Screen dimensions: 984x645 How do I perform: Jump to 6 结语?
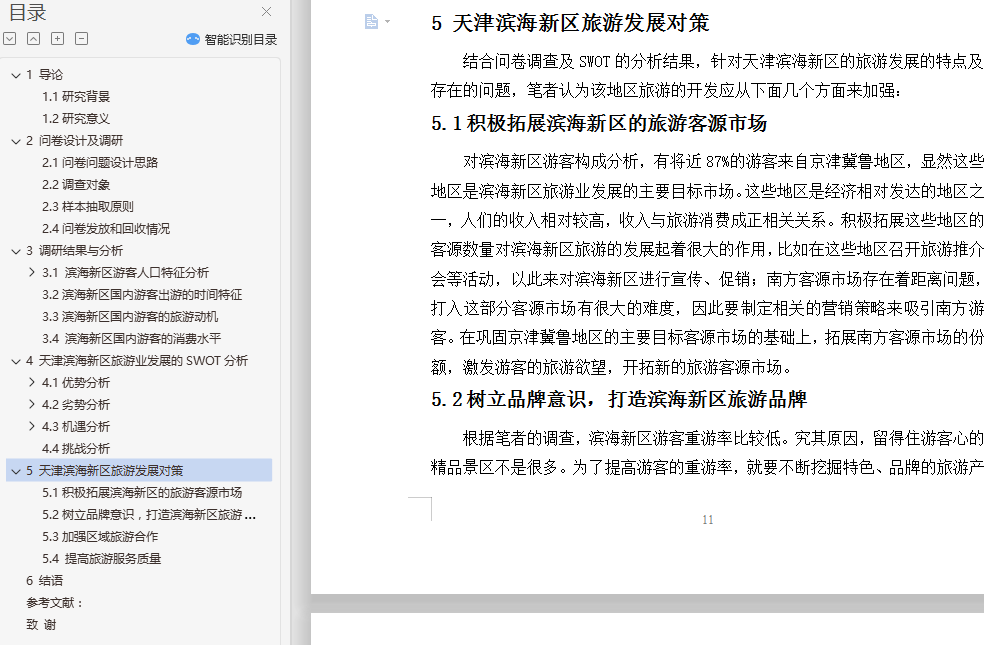pyautogui.click(x=45, y=580)
